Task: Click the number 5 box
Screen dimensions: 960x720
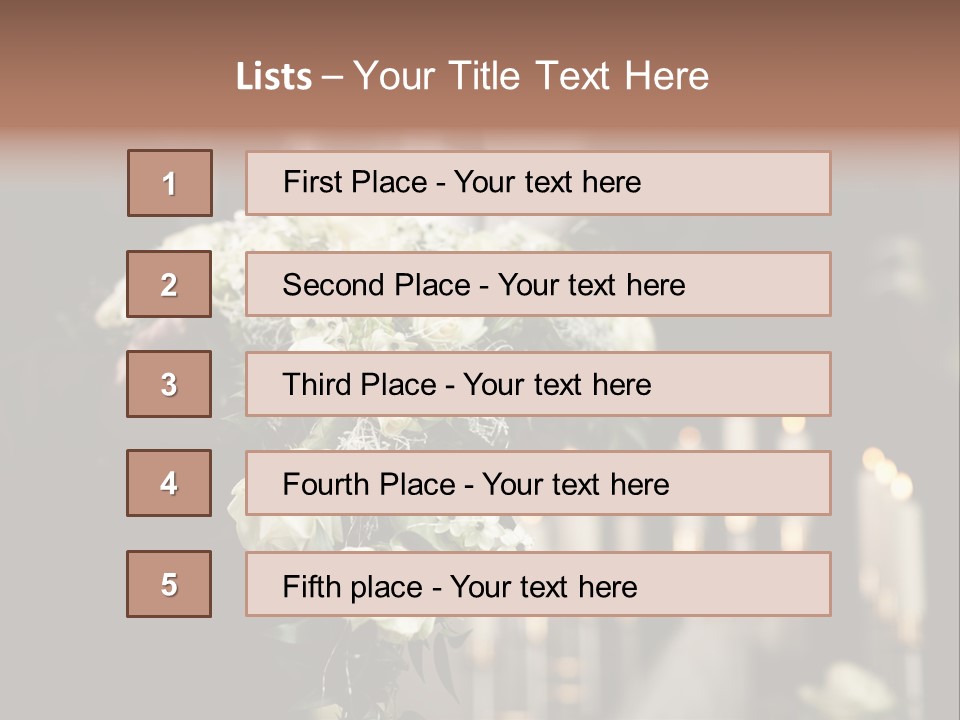Action: 169,584
